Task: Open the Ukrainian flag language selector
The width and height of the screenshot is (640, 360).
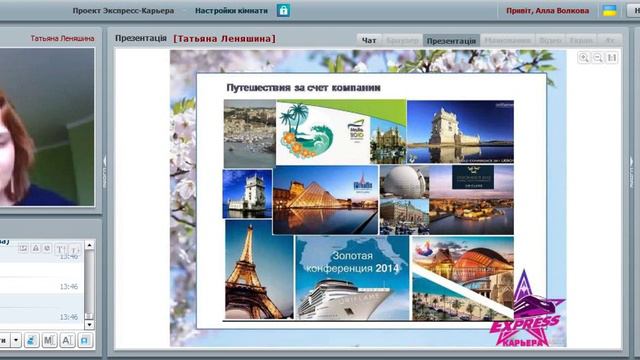Action: point(609,10)
